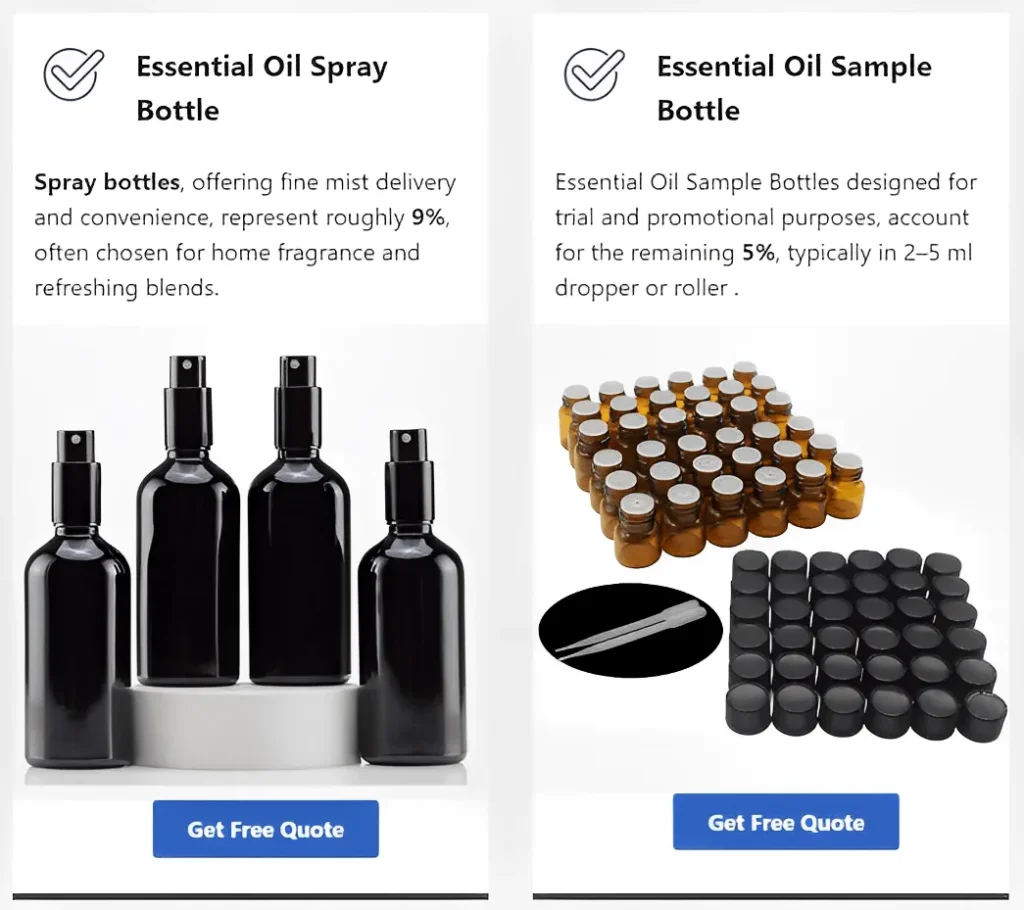The width and height of the screenshot is (1024, 910).
Task: Click the rightmost black spray bottle
Action: (413, 596)
